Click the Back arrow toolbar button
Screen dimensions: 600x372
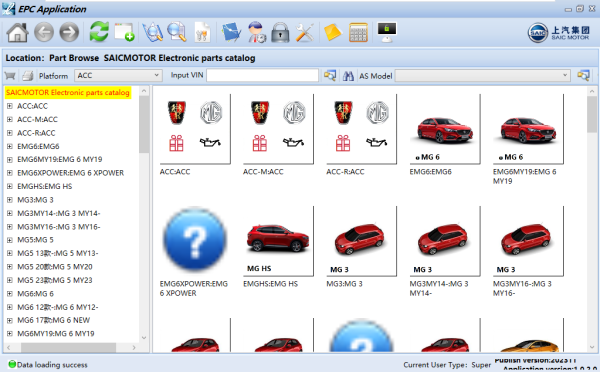coord(44,32)
